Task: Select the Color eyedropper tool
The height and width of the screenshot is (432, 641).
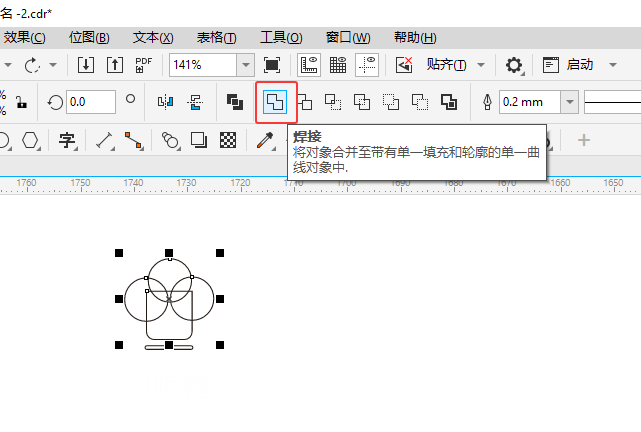Action: tap(264, 140)
